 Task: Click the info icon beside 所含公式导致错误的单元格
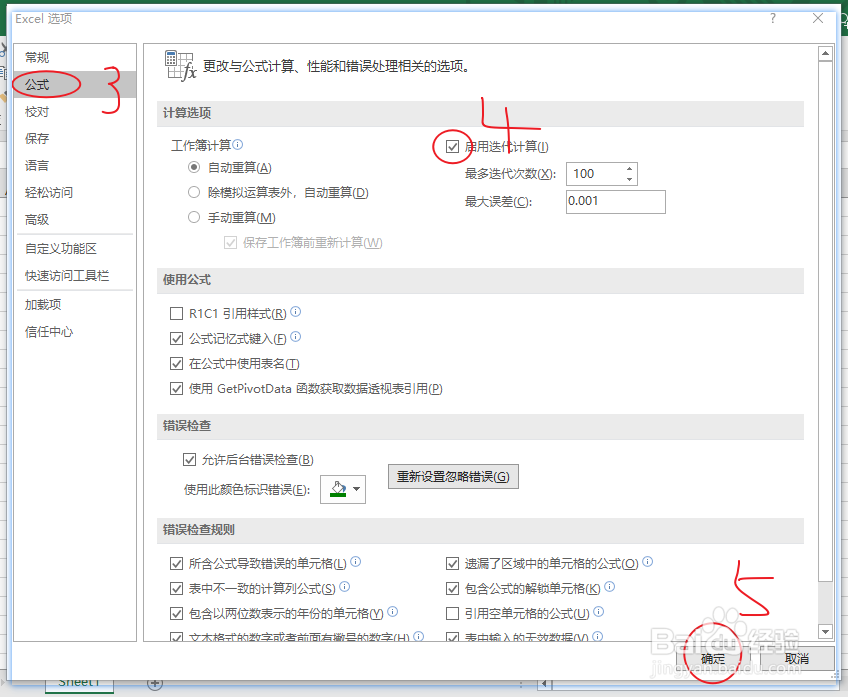coord(355,561)
